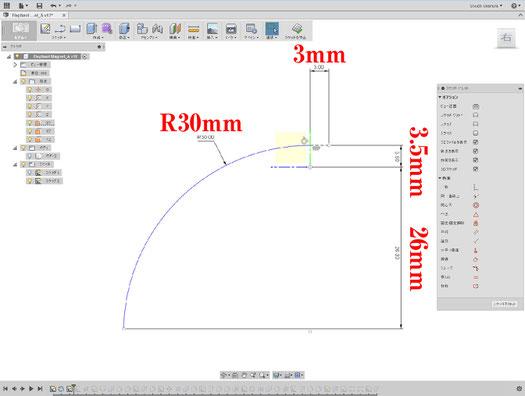
Task: Toggle the 3D Sketch checkbox in the palette
Action: [475, 169]
